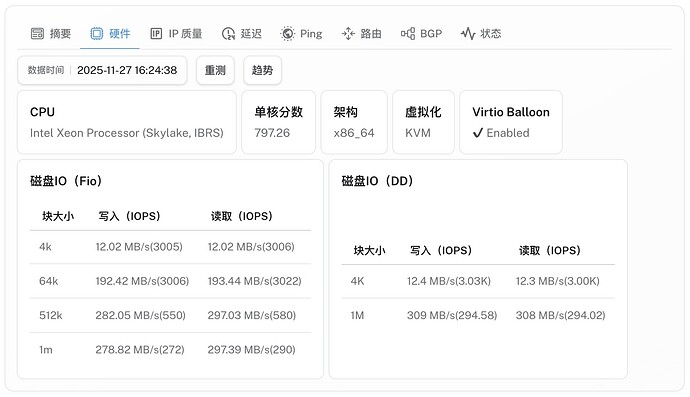Switch to the 路由 tab
This screenshot has height=397, width=690.
362,33
